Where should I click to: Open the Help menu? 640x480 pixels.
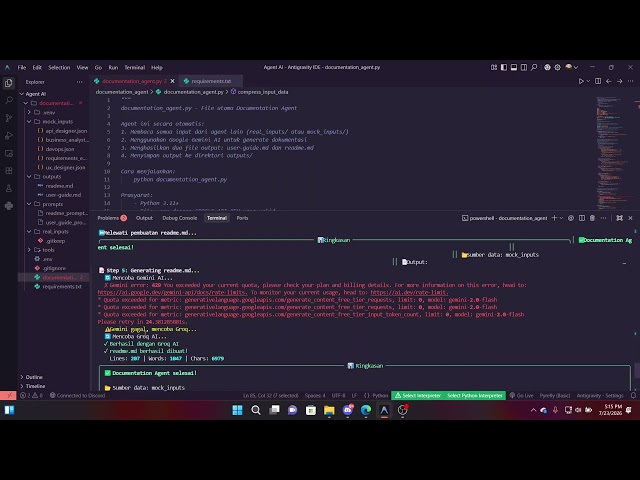(x=157, y=67)
